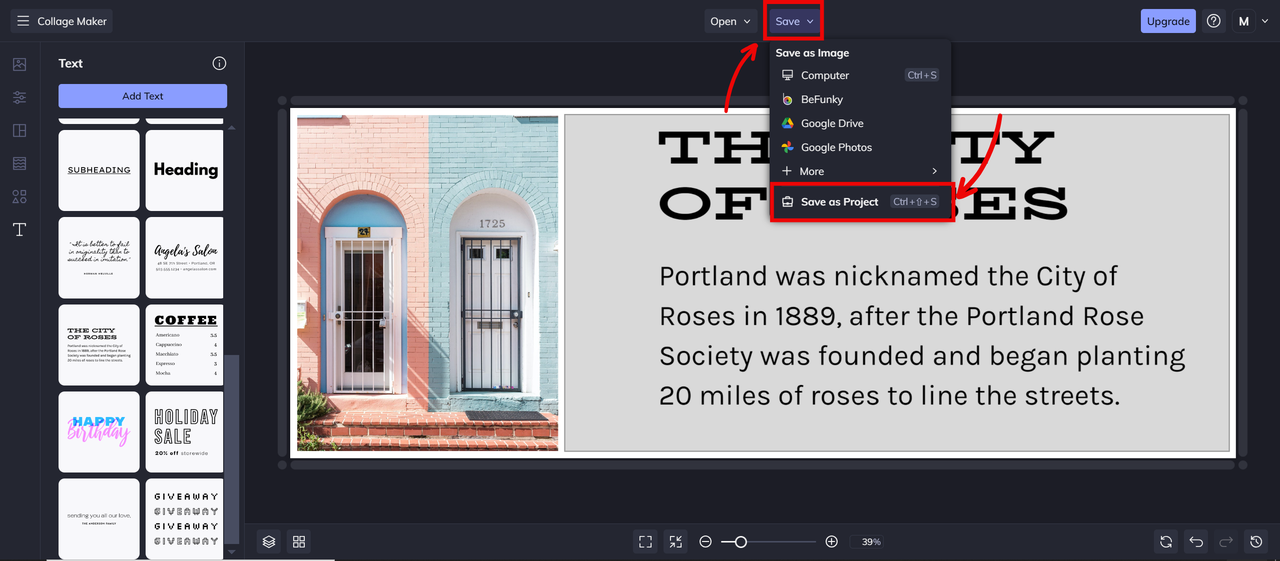Collapse the Save dropdown button
The image size is (1280, 561).
[x=795, y=21]
